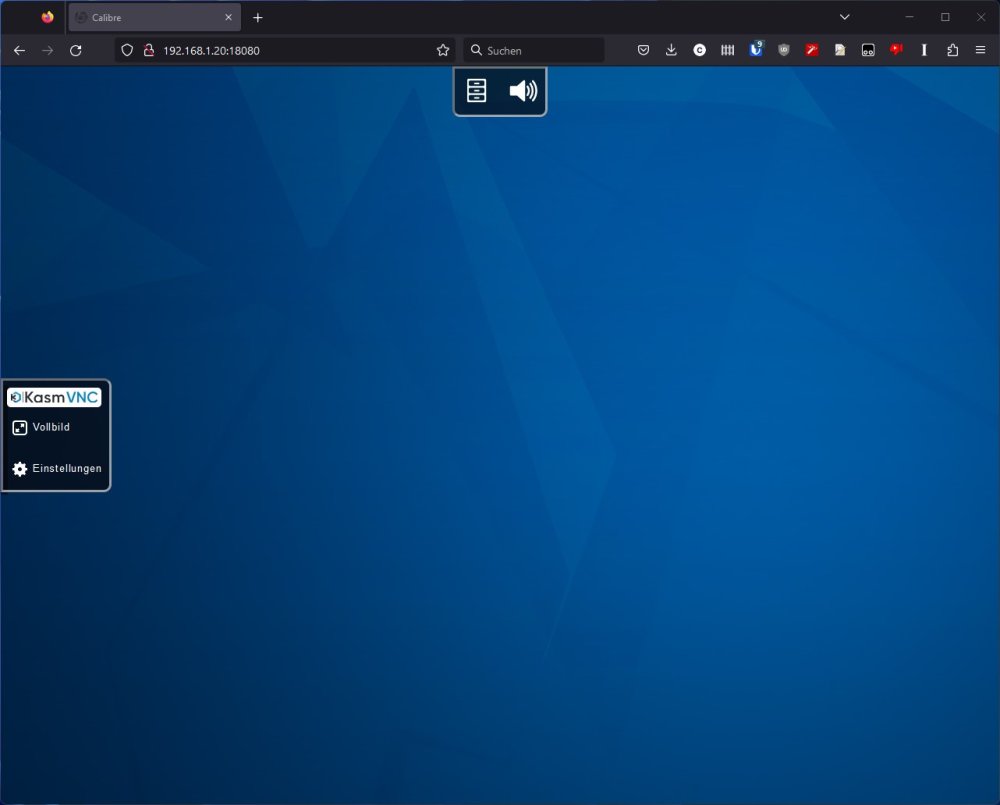Toggle audio with the speaker icon

click(x=524, y=91)
